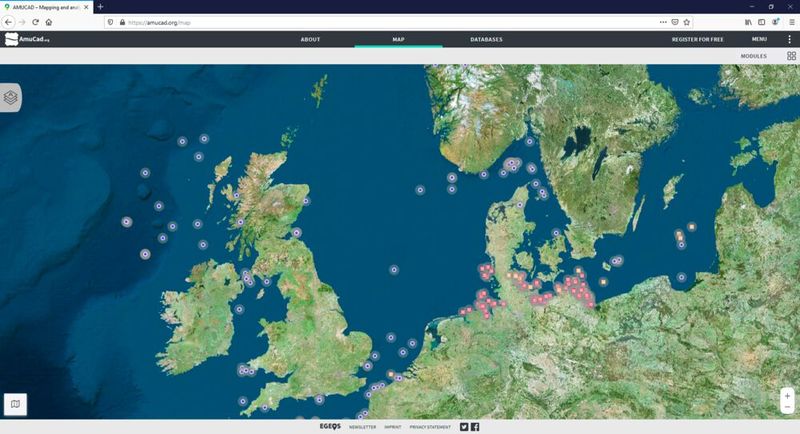Zoom out with the minus button
Image resolution: width=800 pixels, height=434 pixels.
(787, 407)
